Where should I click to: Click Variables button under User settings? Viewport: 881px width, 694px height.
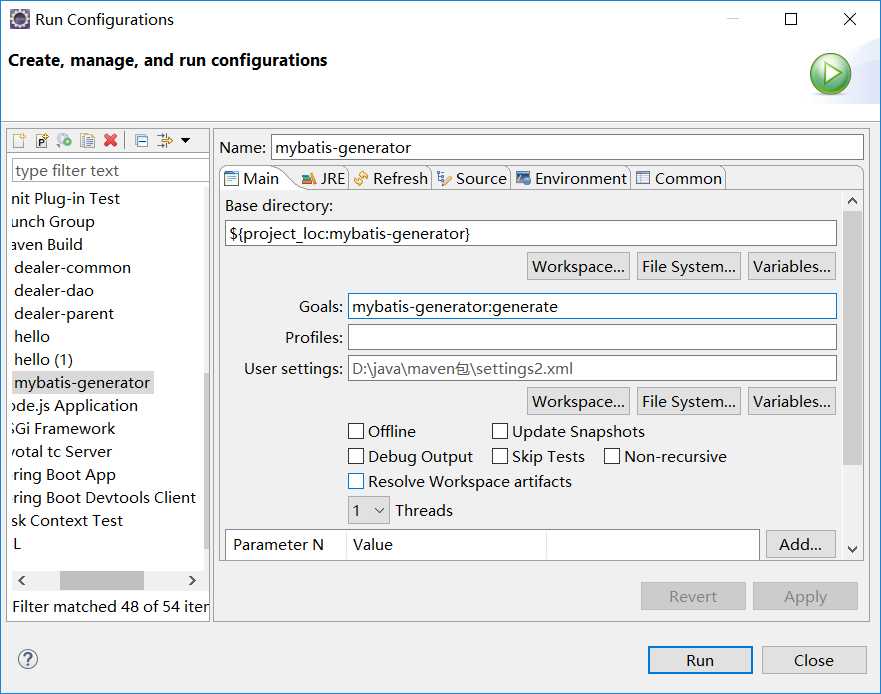pos(792,401)
